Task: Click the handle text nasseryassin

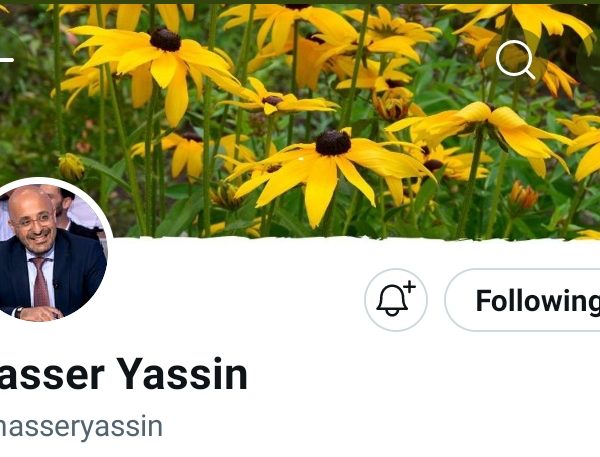Action: coord(81,427)
